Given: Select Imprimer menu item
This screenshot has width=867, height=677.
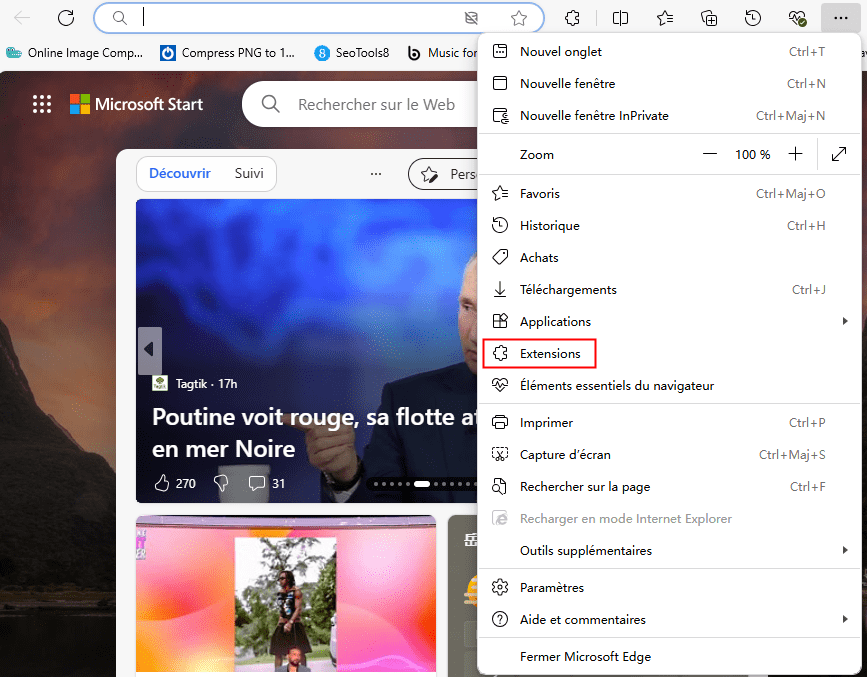Looking at the screenshot, I should [x=669, y=423].
